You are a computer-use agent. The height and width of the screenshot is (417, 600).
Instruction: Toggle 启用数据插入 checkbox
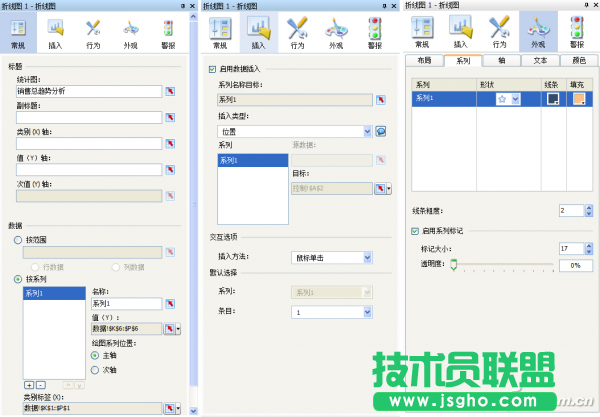[x=212, y=69]
